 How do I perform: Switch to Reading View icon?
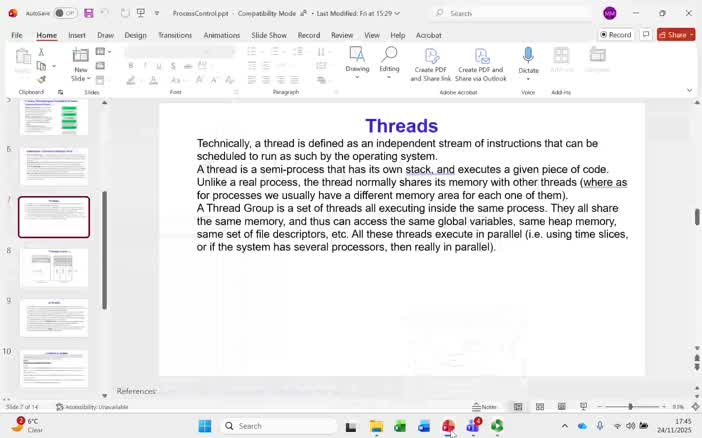point(561,407)
